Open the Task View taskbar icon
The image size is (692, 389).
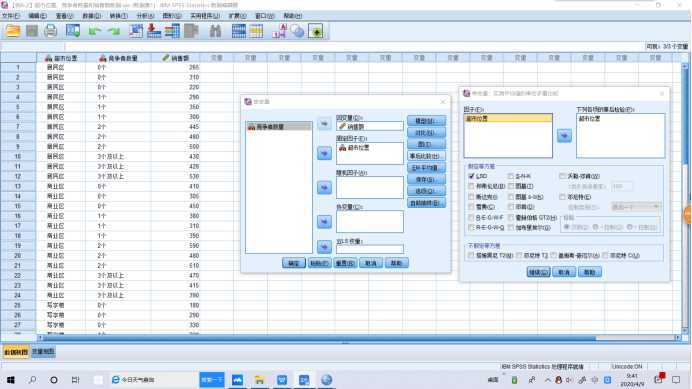pos(75,379)
